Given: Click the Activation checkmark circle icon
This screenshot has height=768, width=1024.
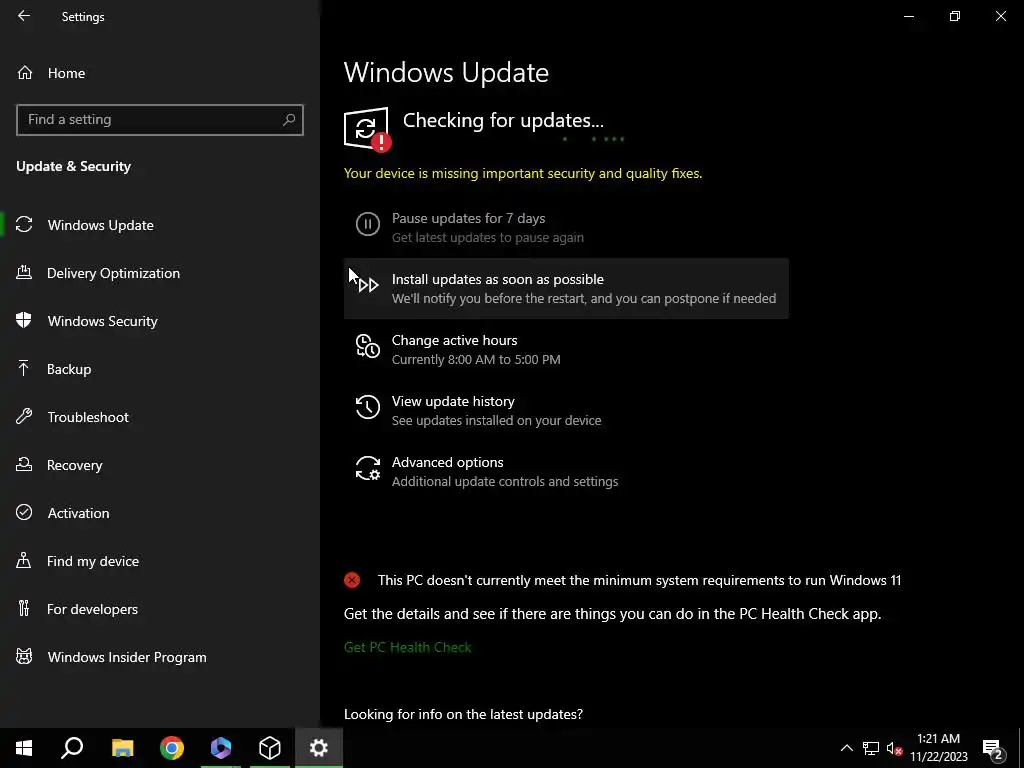Looking at the screenshot, I should (x=24, y=512).
